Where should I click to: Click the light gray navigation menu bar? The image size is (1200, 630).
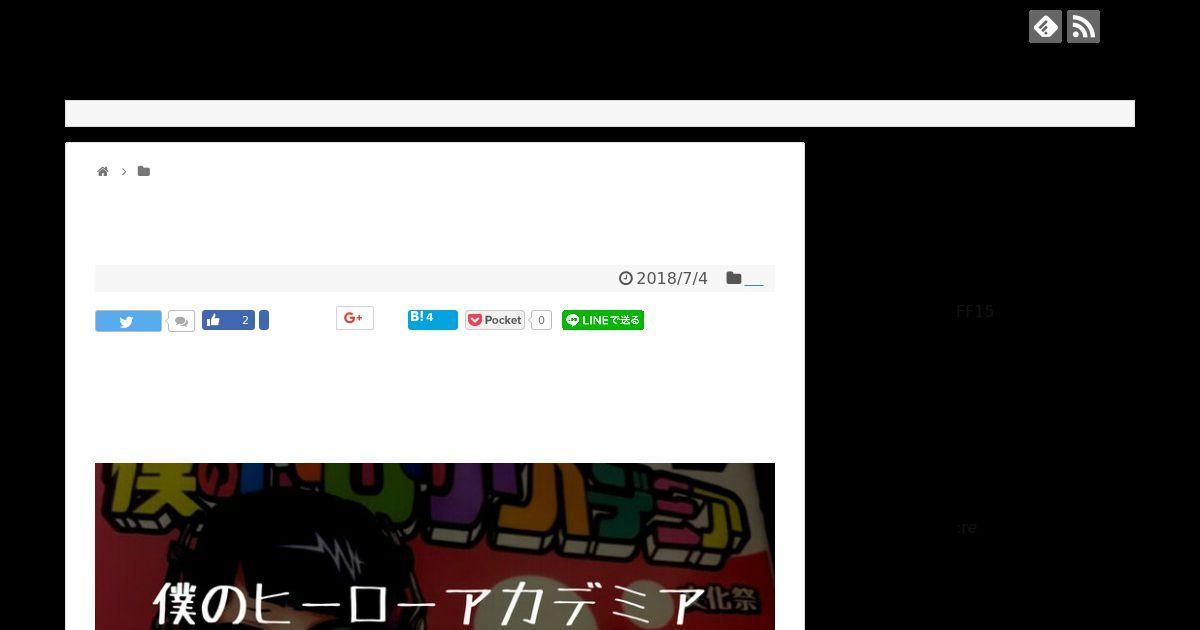[x=600, y=113]
